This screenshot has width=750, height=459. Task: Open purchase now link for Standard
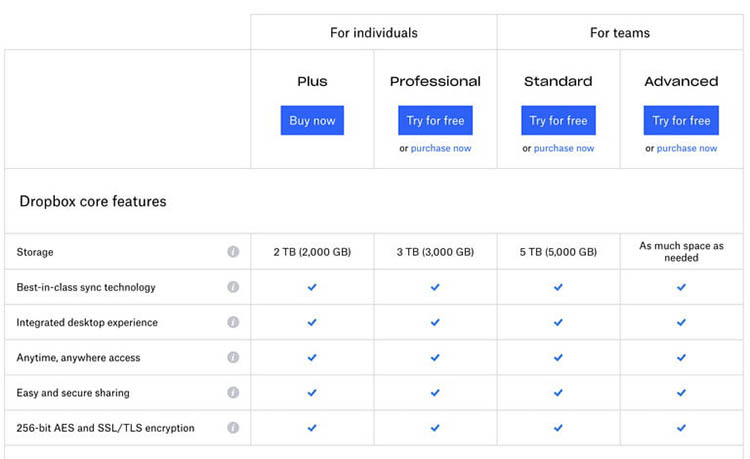click(564, 148)
